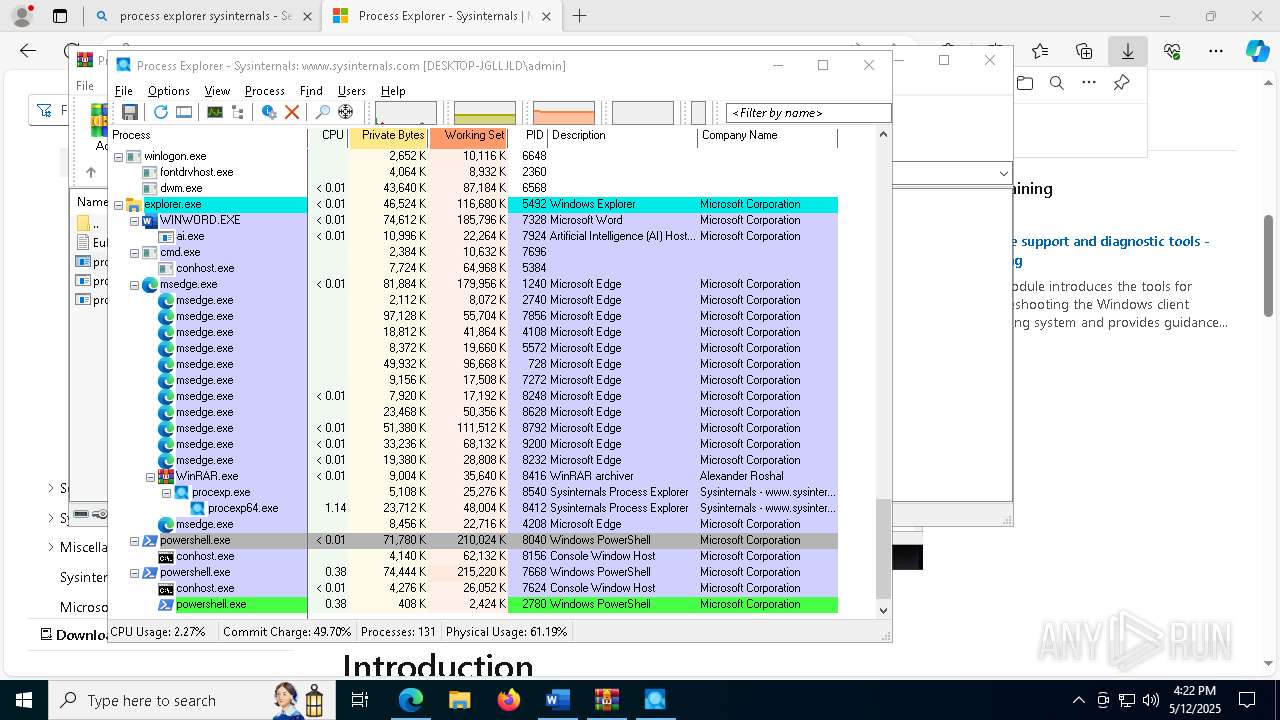Collapse the explorer.exe tree node
The width and height of the screenshot is (1280, 720).
[x=118, y=204]
